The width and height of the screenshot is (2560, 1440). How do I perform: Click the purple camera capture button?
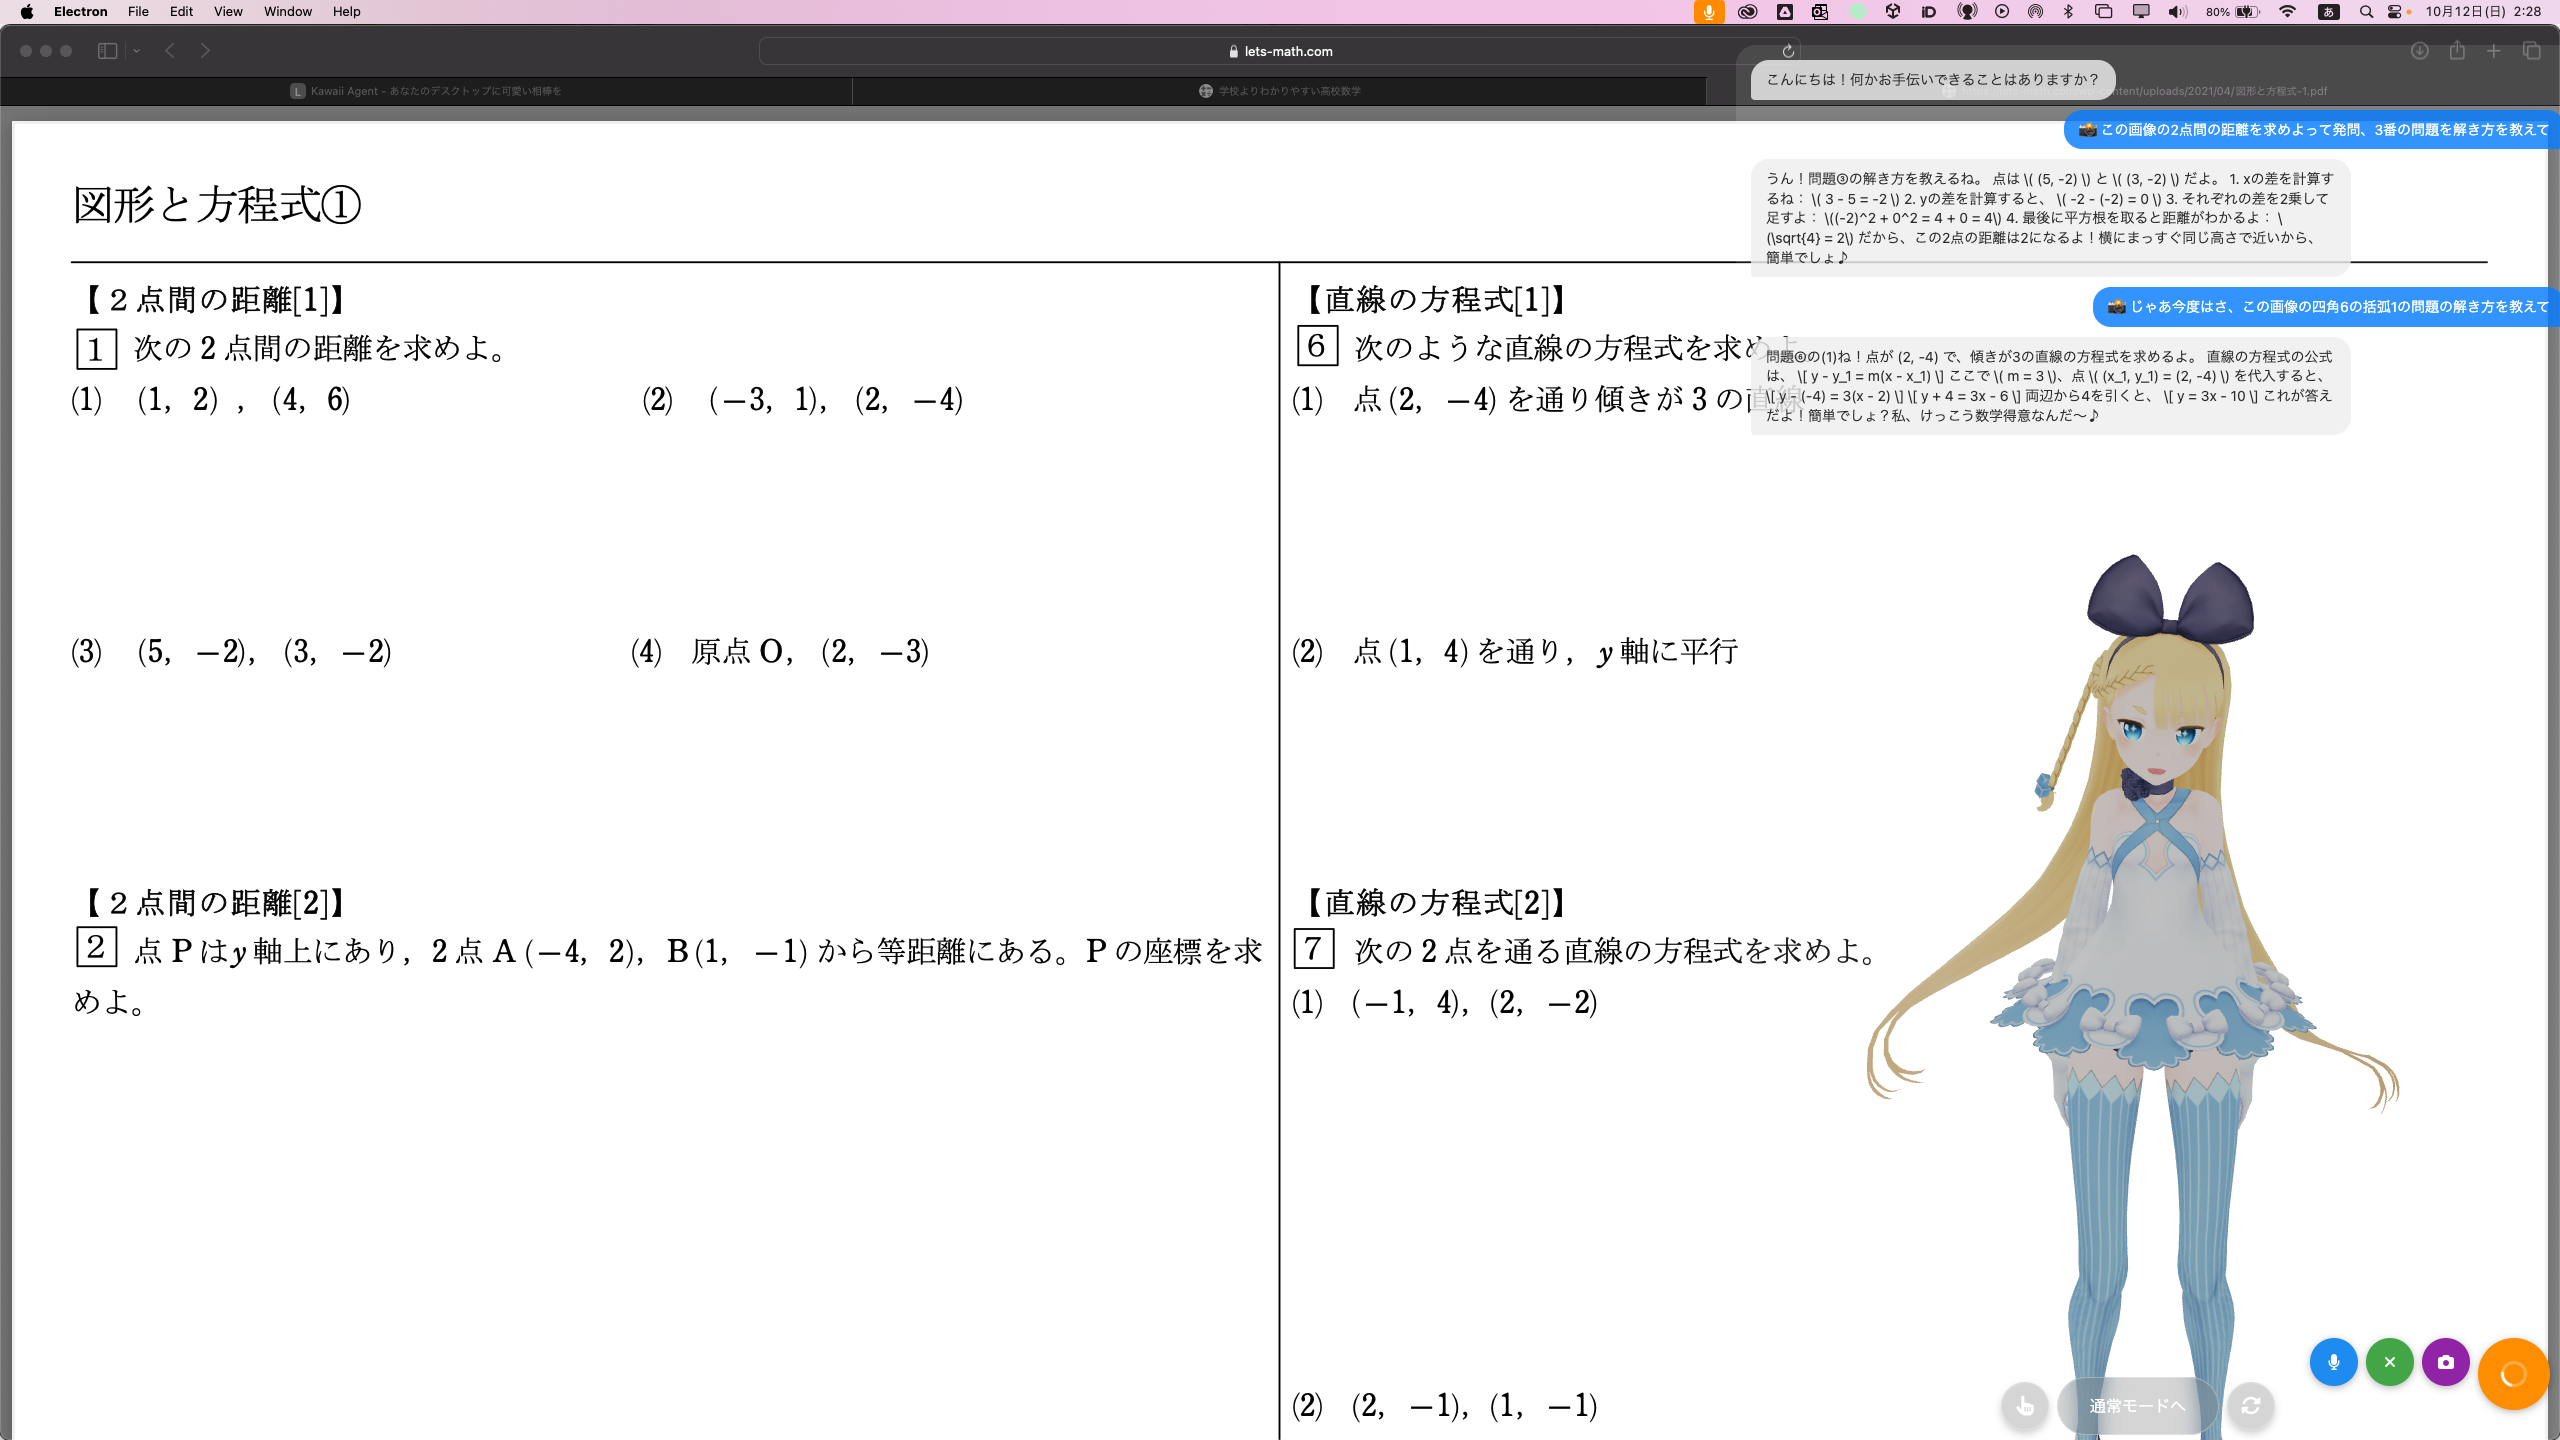2445,1362
